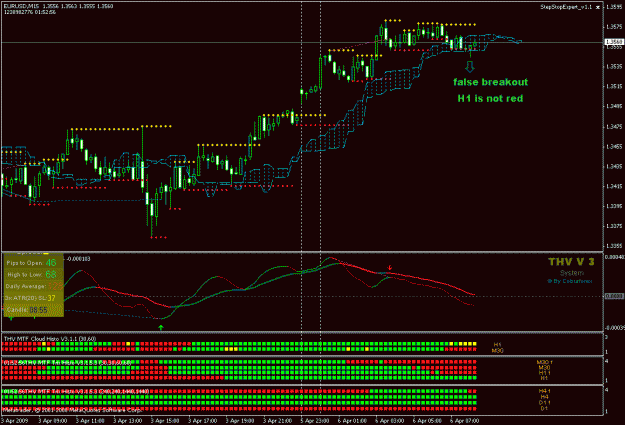625x425 pixels.
Task: Click the Daily Average row in info box
Action: click(x=34, y=286)
